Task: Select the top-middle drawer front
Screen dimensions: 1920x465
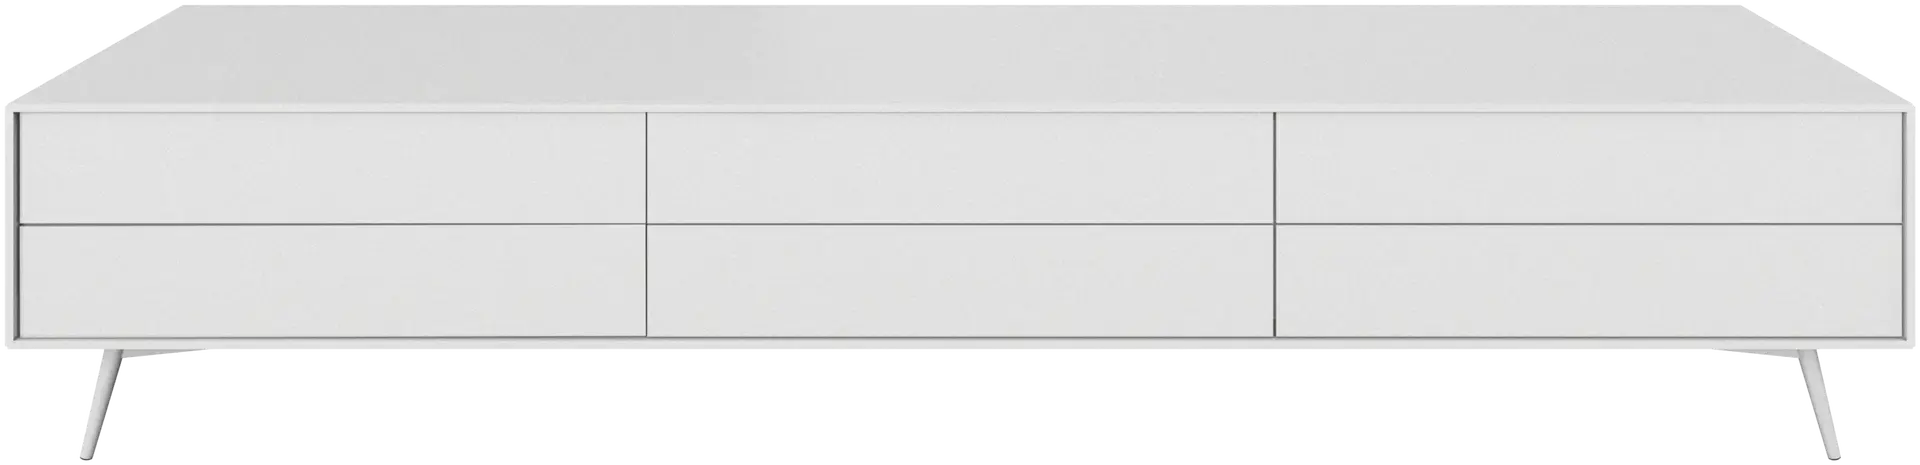Action: (960, 167)
